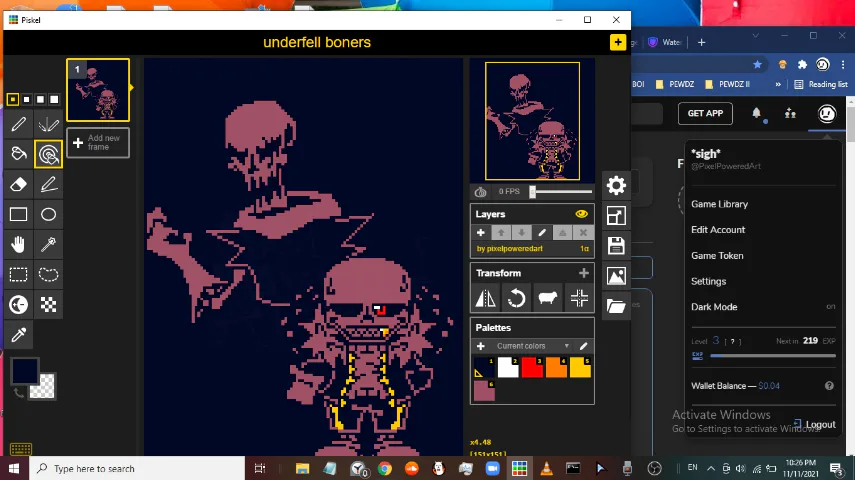
Task: Select the Paint bucket tool
Action: click(x=19, y=154)
